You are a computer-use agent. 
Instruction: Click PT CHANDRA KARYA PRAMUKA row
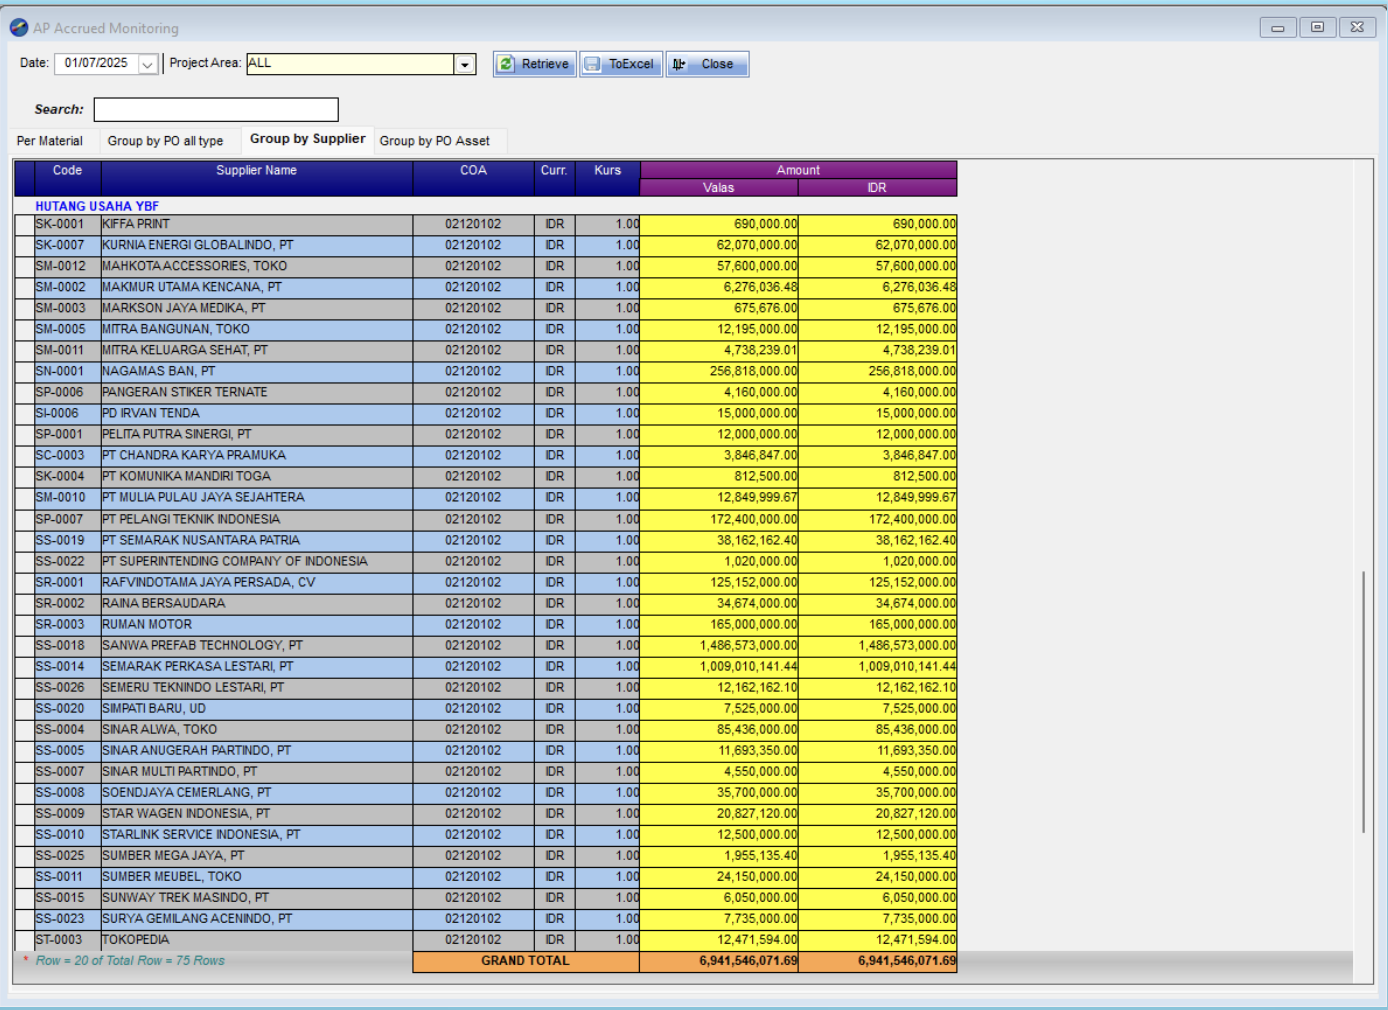tap(486, 455)
